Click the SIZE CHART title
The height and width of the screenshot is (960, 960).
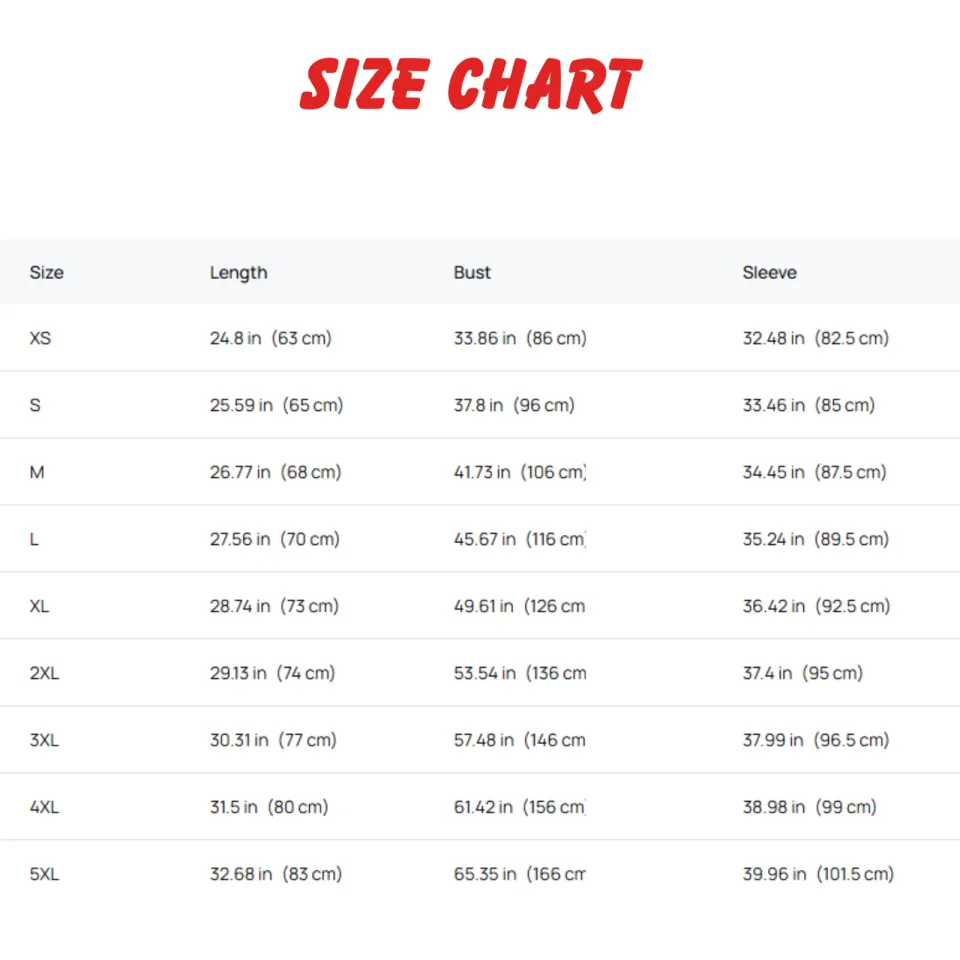click(x=470, y=85)
